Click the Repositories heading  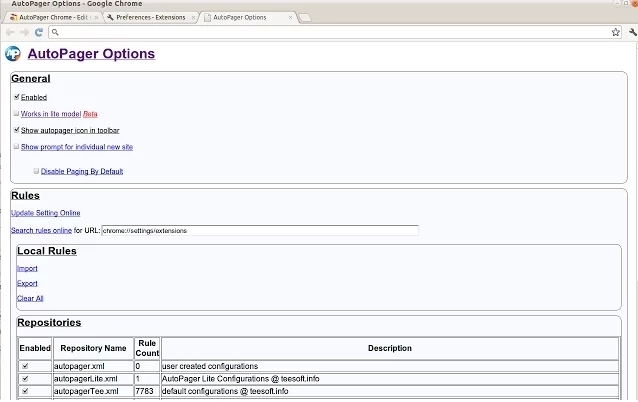tap(49, 323)
